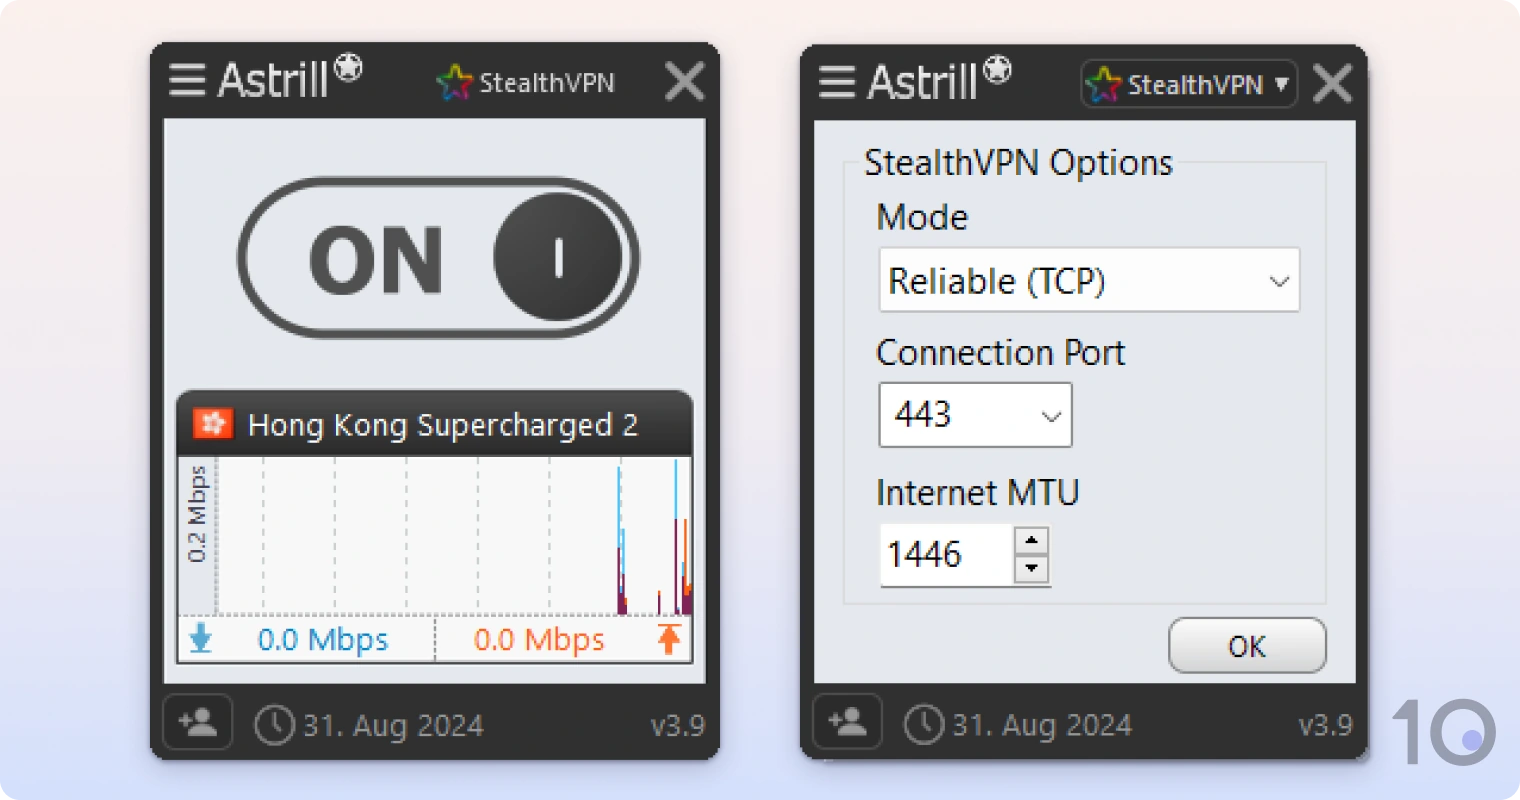Click the clock icon next to the date

click(x=273, y=725)
